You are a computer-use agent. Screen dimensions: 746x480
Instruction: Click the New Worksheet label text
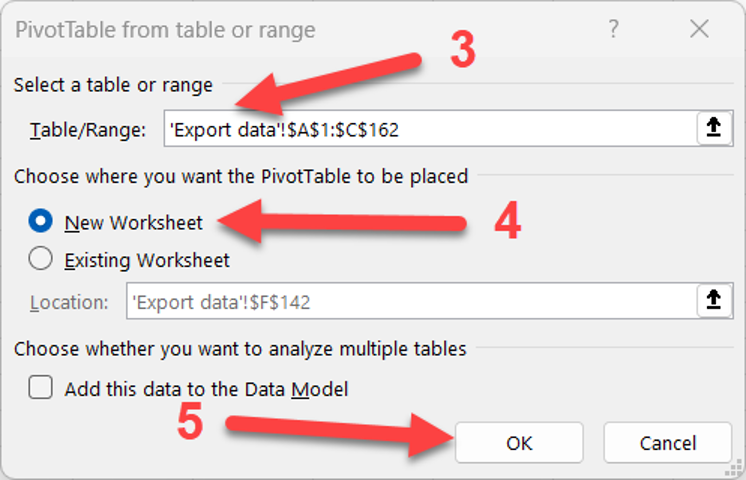click(x=134, y=223)
